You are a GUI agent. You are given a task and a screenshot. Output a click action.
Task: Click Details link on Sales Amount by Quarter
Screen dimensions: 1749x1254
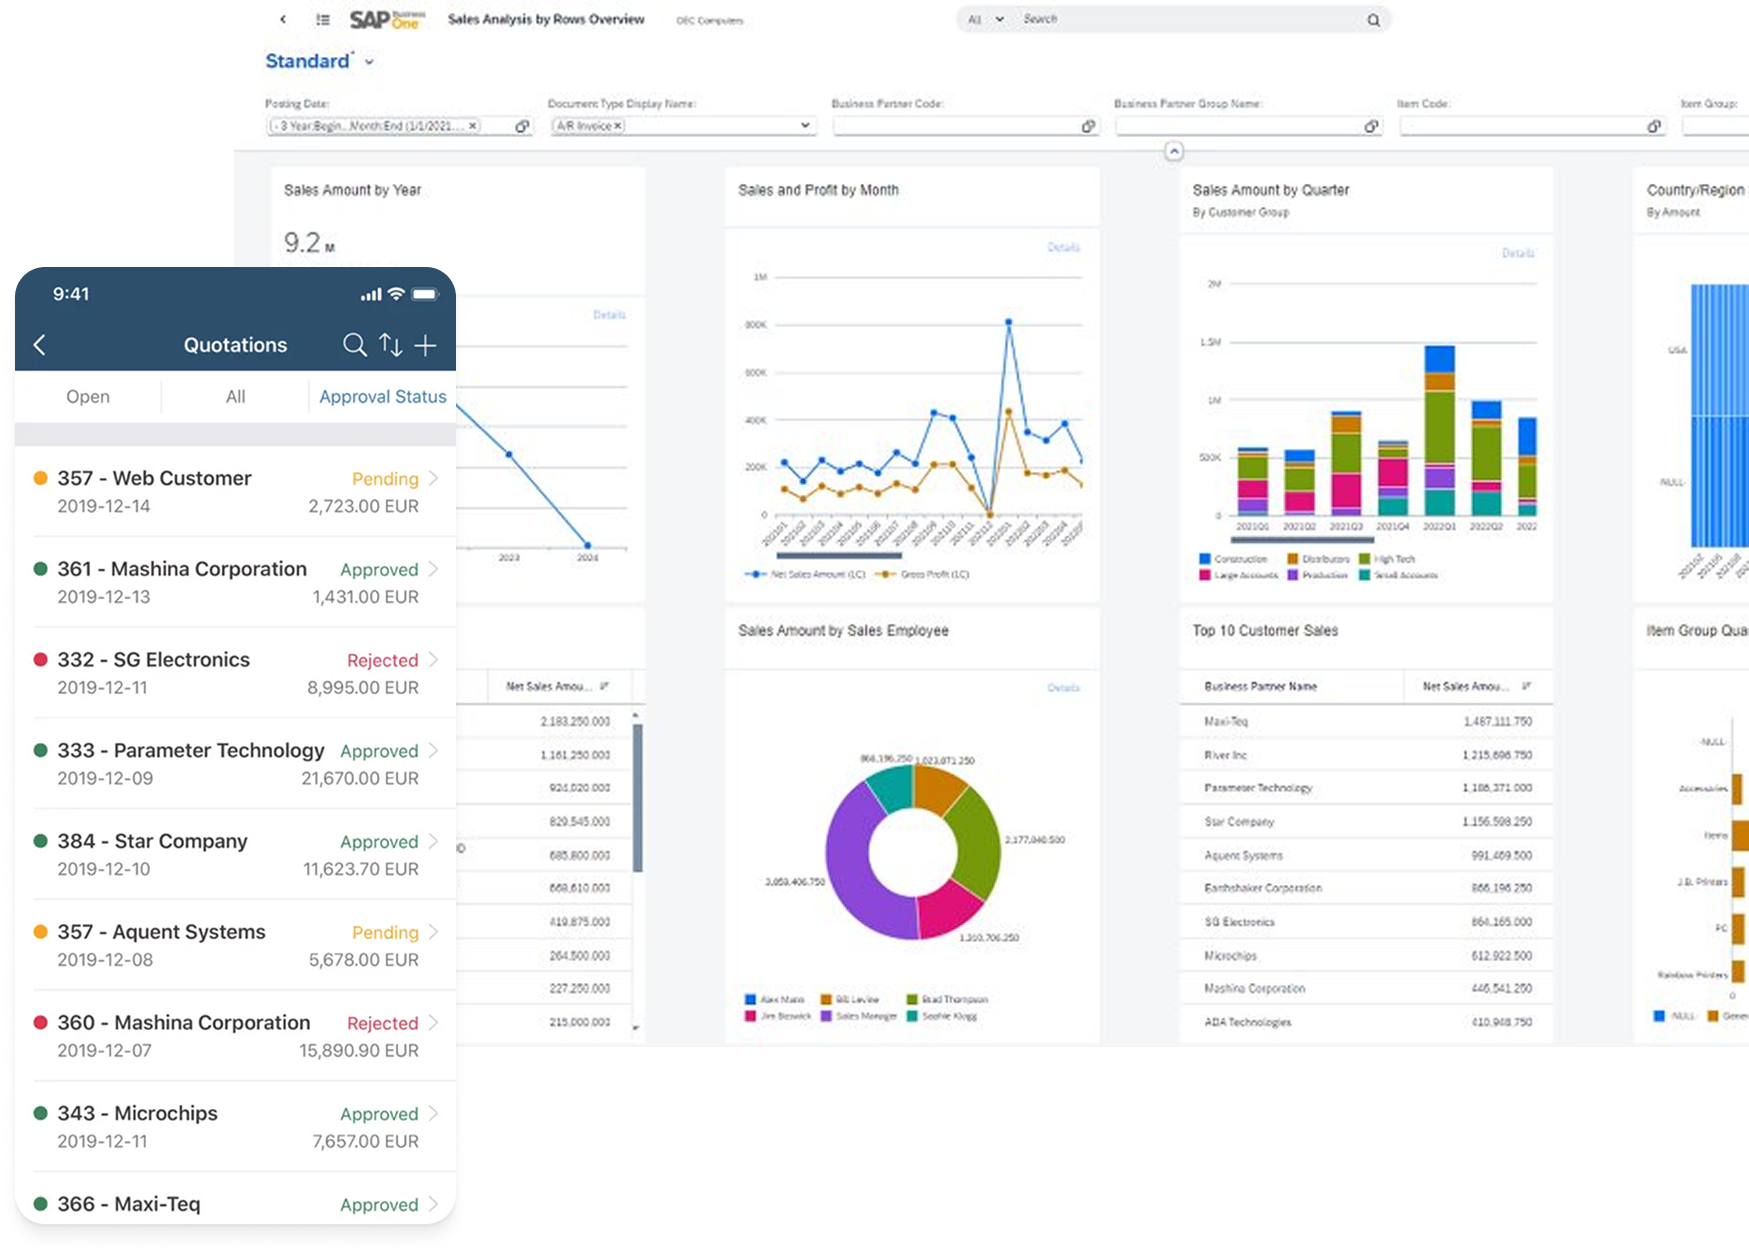tap(1517, 253)
